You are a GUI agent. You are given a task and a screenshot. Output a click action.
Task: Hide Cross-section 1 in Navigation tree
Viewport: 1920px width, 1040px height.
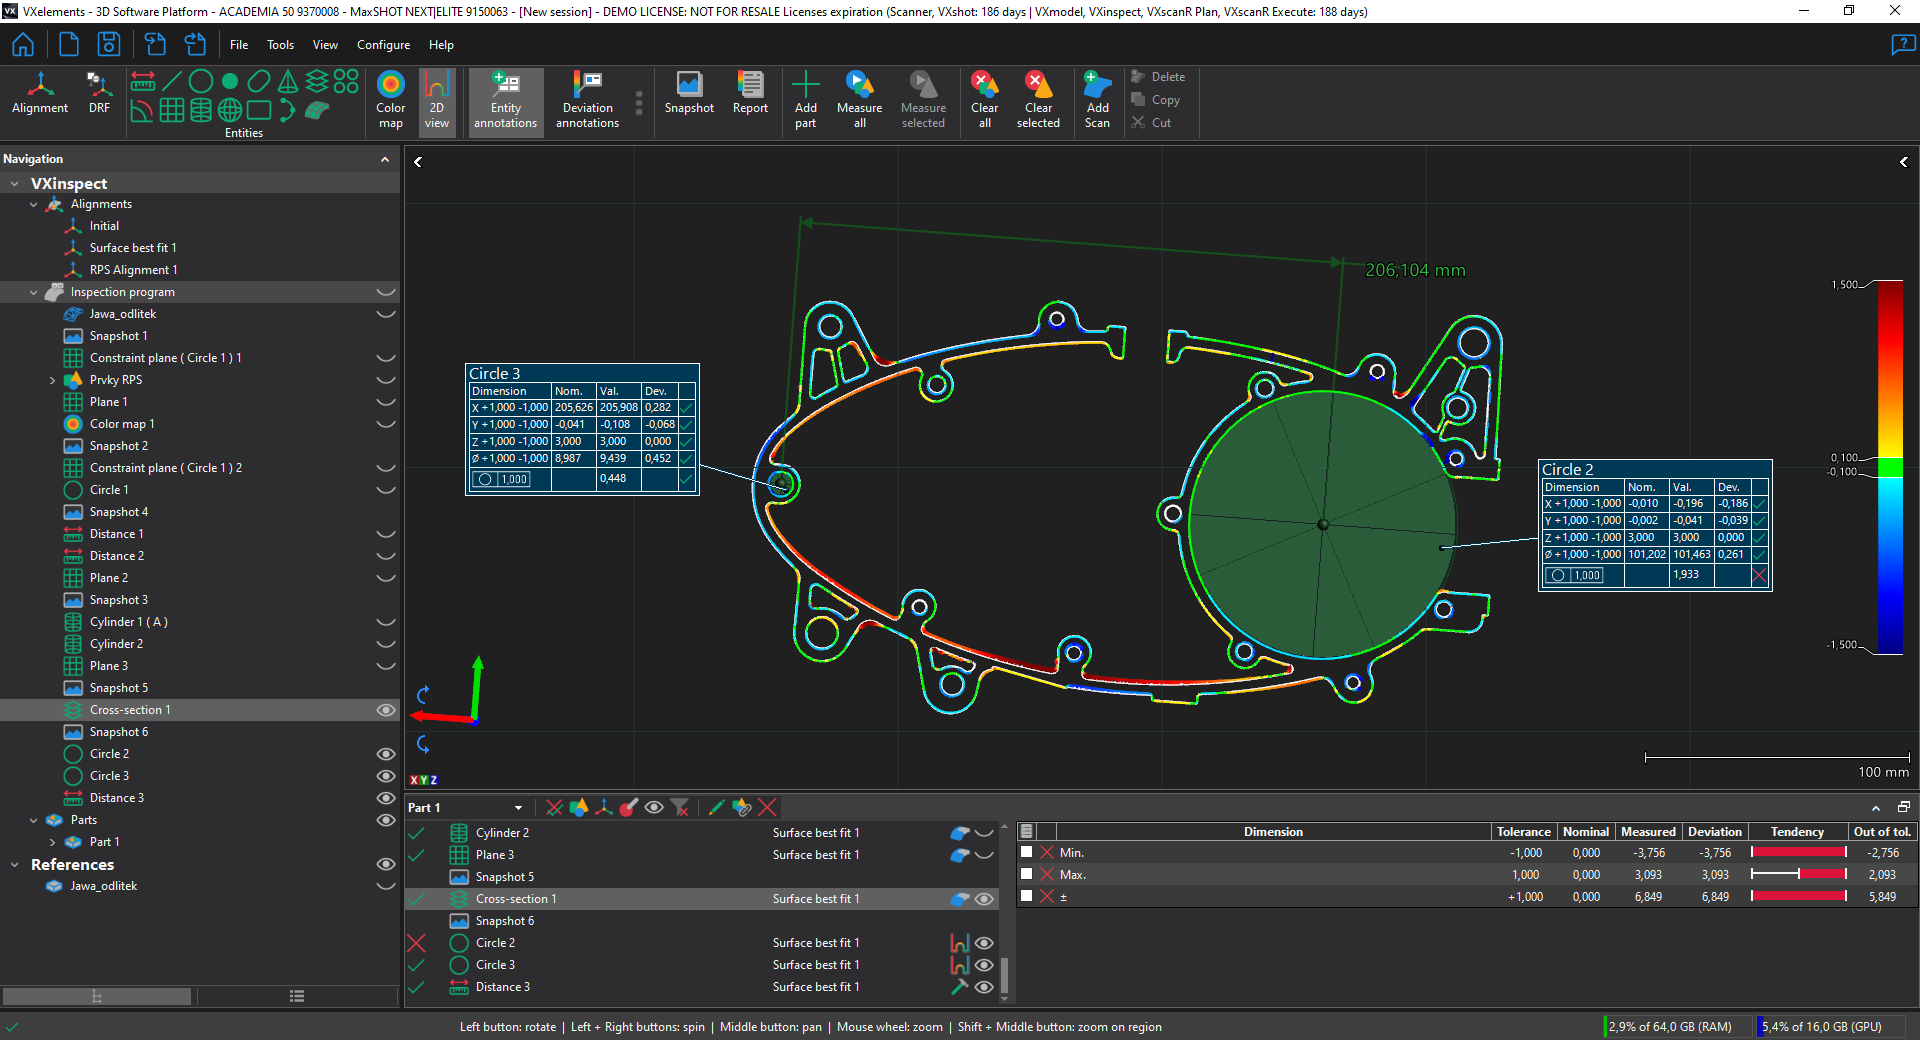point(385,710)
